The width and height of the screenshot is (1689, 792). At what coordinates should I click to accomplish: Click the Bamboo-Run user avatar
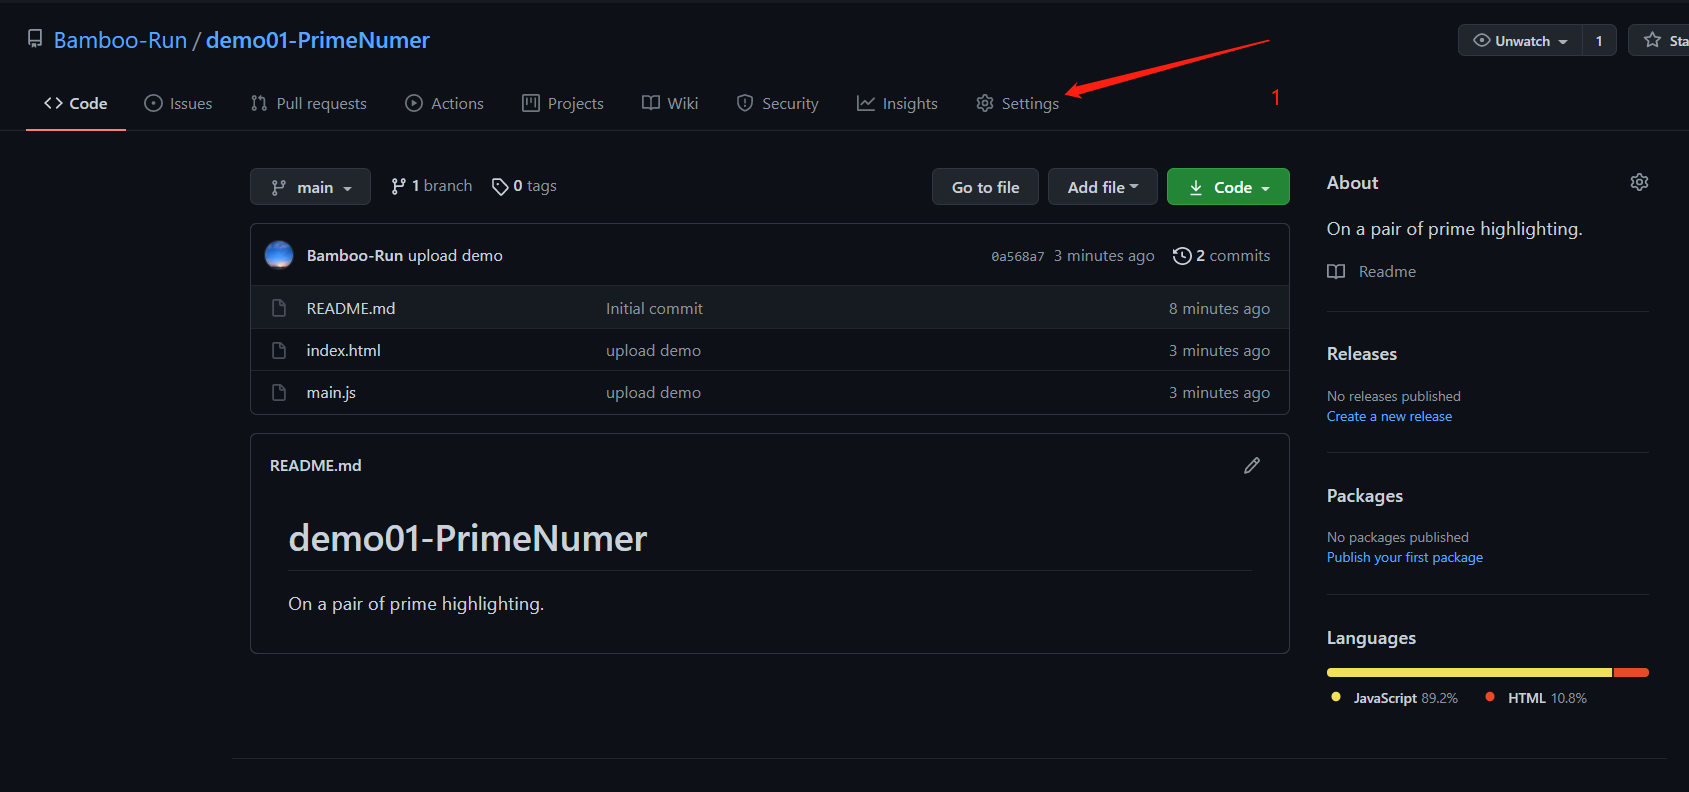279,255
